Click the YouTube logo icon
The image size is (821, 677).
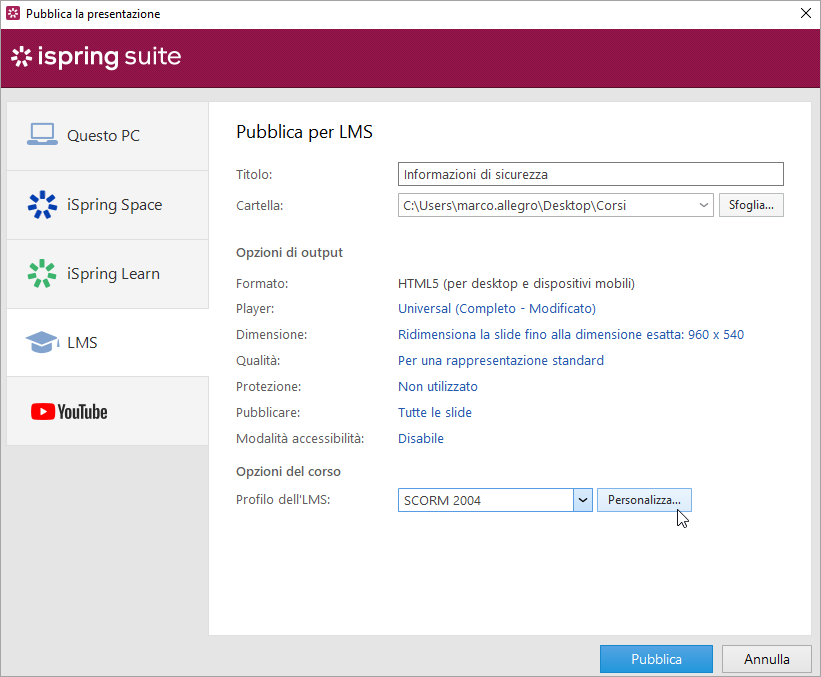[69, 411]
